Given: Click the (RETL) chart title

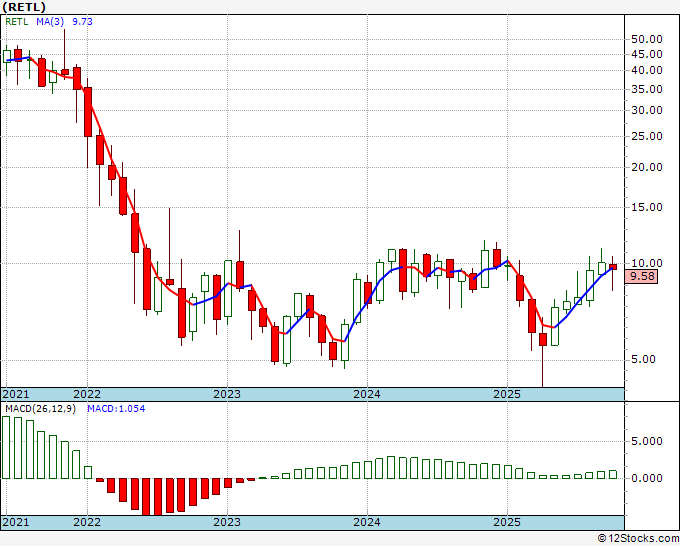Looking at the screenshot, I should (23, 7).
